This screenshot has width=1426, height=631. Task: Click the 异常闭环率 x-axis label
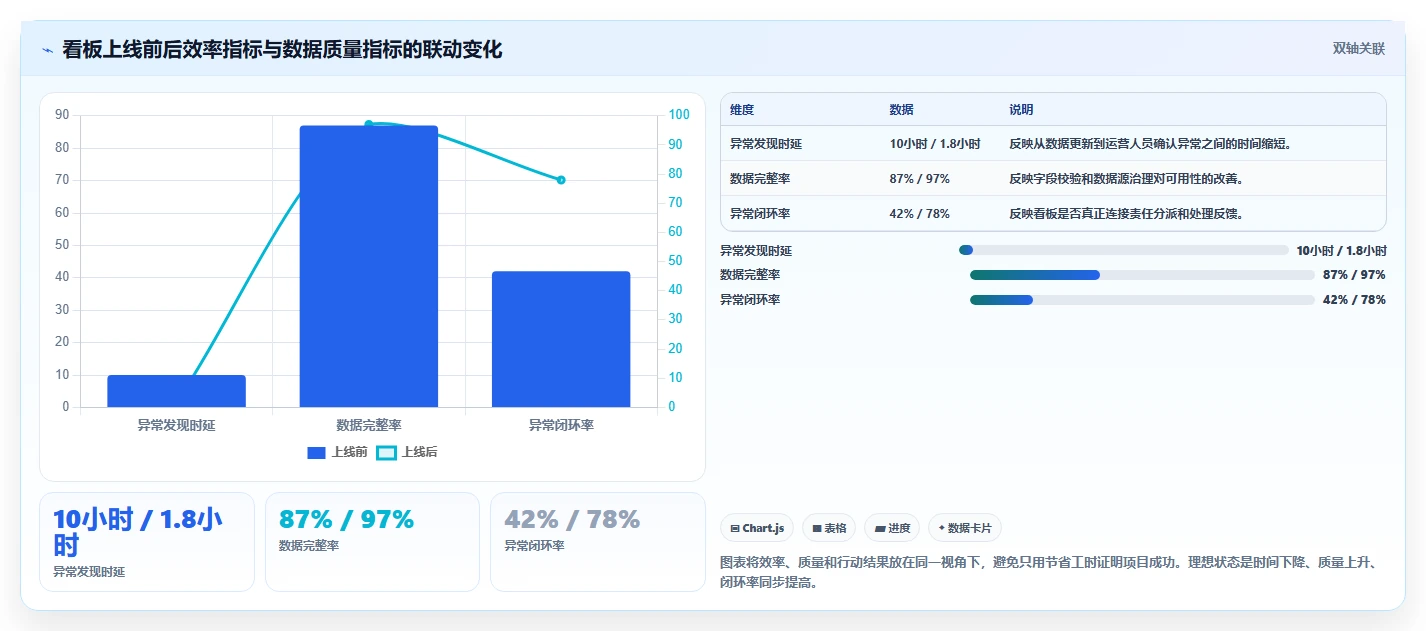click(x=561, y=425)
